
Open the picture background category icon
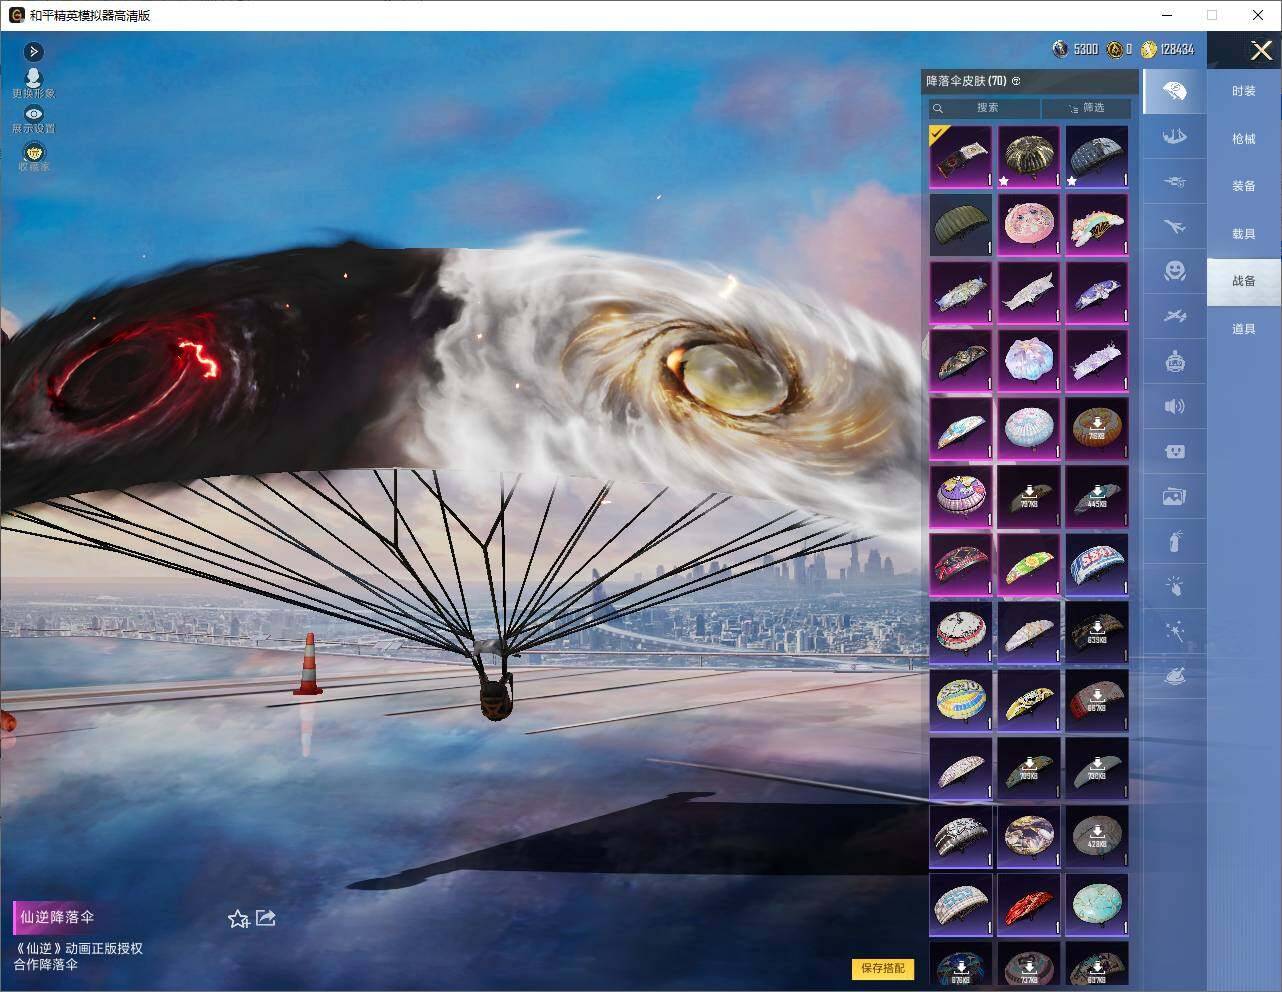(x=1175, y=496)
